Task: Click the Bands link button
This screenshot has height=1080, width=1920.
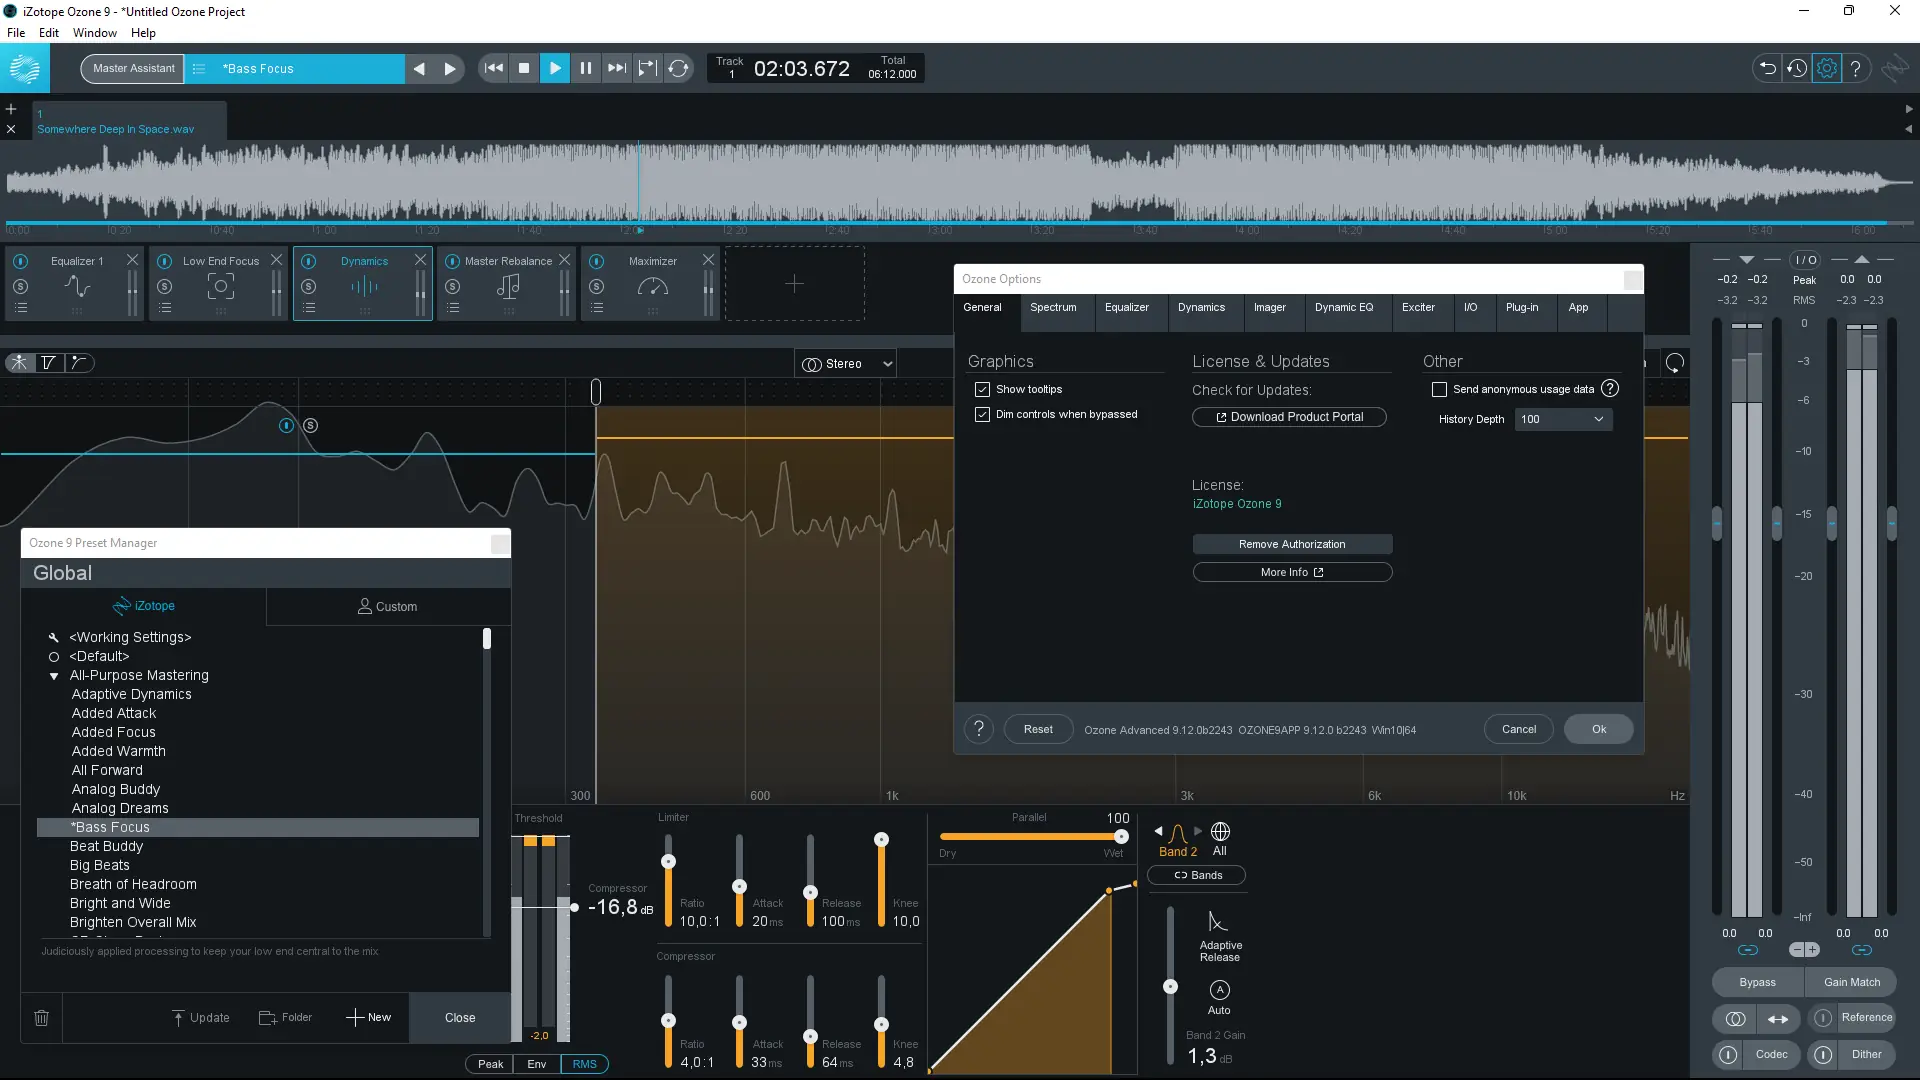Action: 1197,875
